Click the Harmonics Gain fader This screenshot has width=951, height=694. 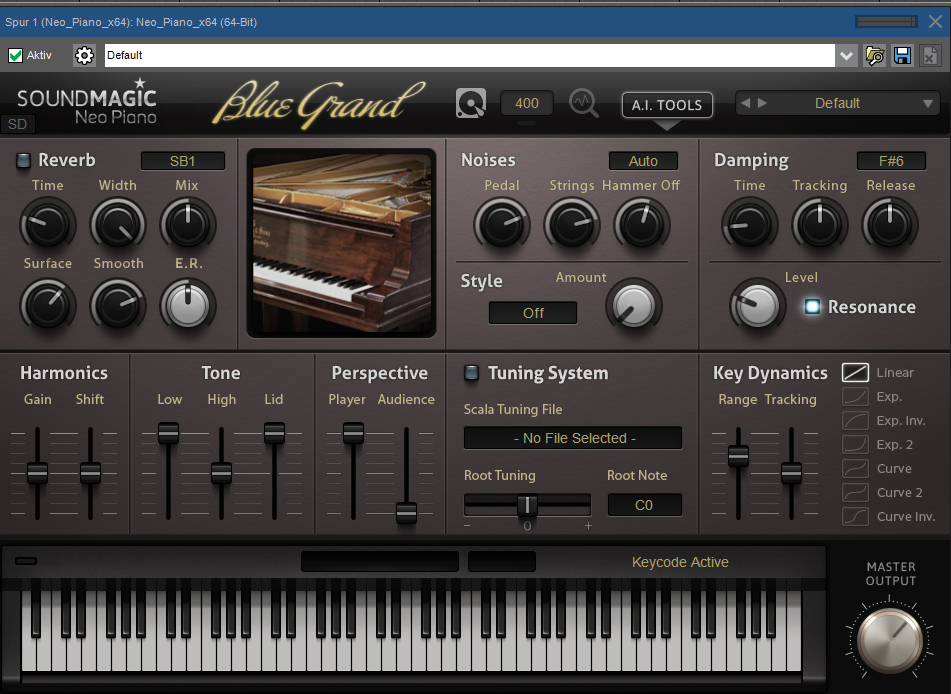[x=37, y=473]
